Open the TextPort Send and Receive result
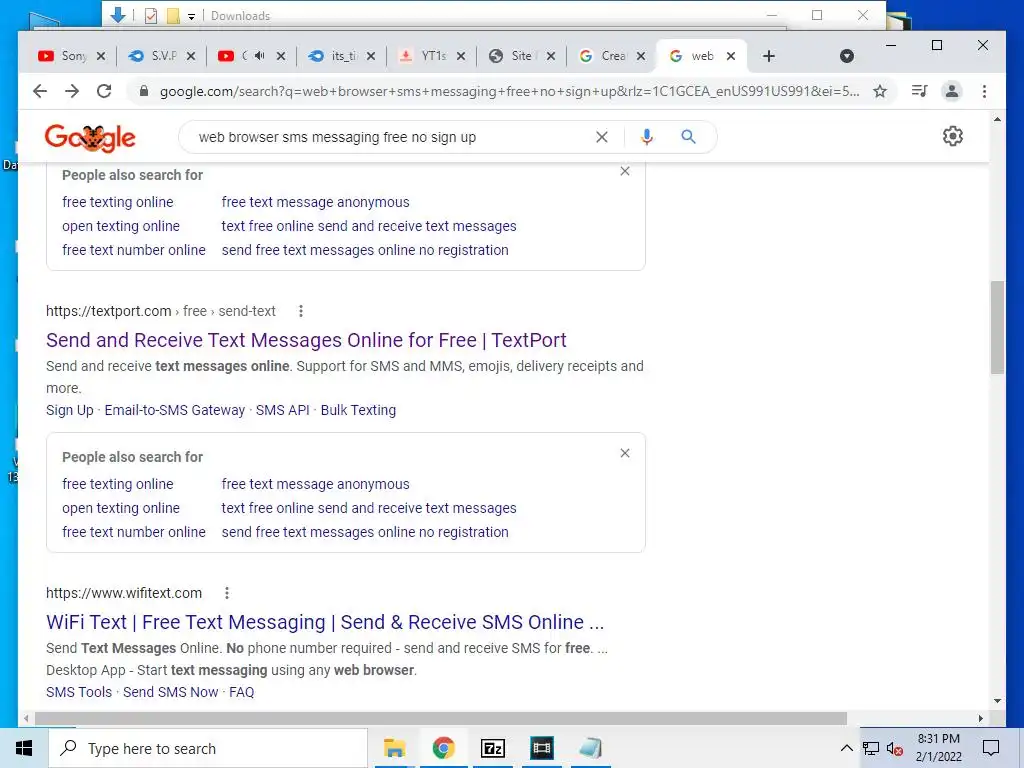This screenshot has height=768, width=1024. (306, 340)
